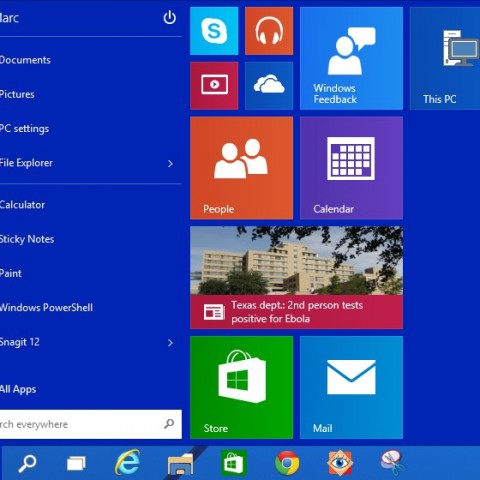
Task: Open the OneDrive cloud tile
Action: [x=269, y=86]
